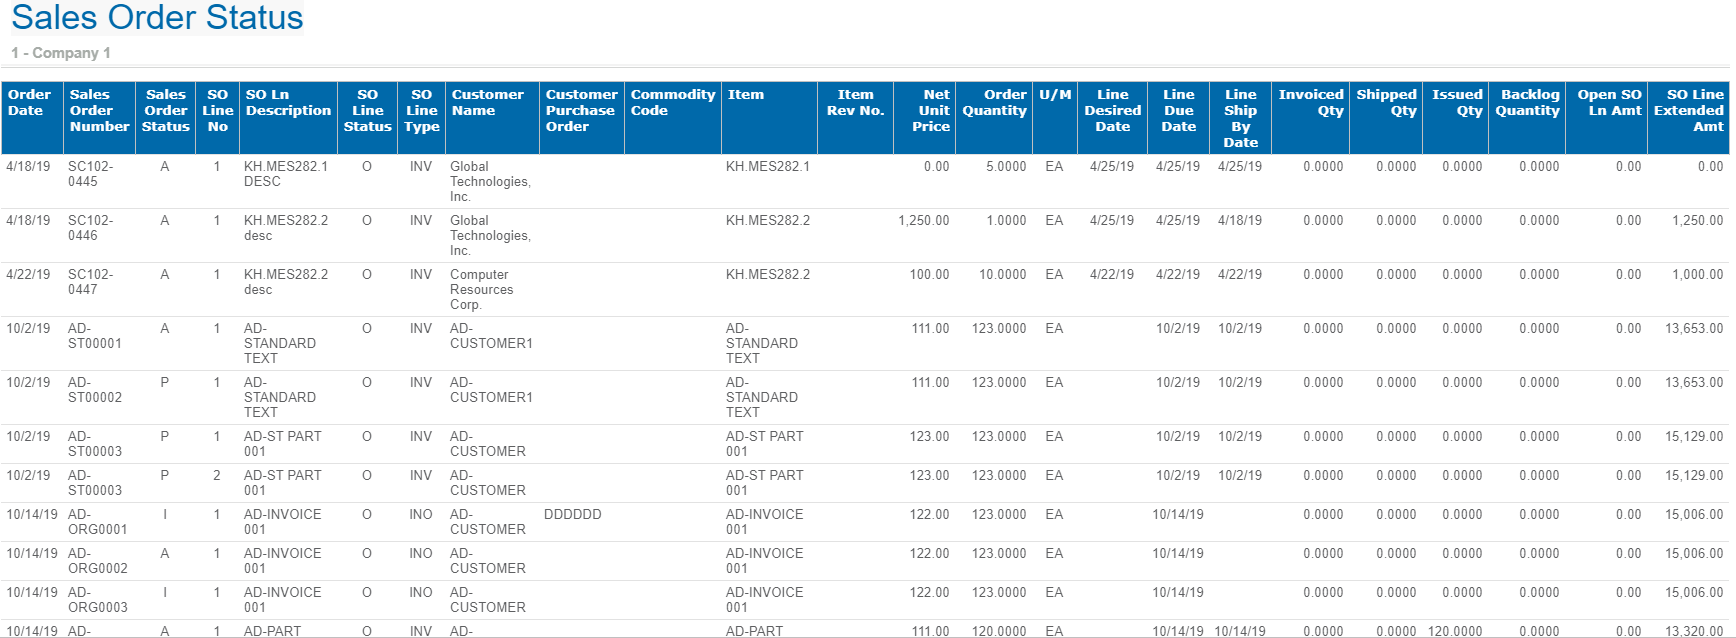Select the Backlog Quantity column header
The width and height of the screenshot is (1736, 638).
(1528, 103)
